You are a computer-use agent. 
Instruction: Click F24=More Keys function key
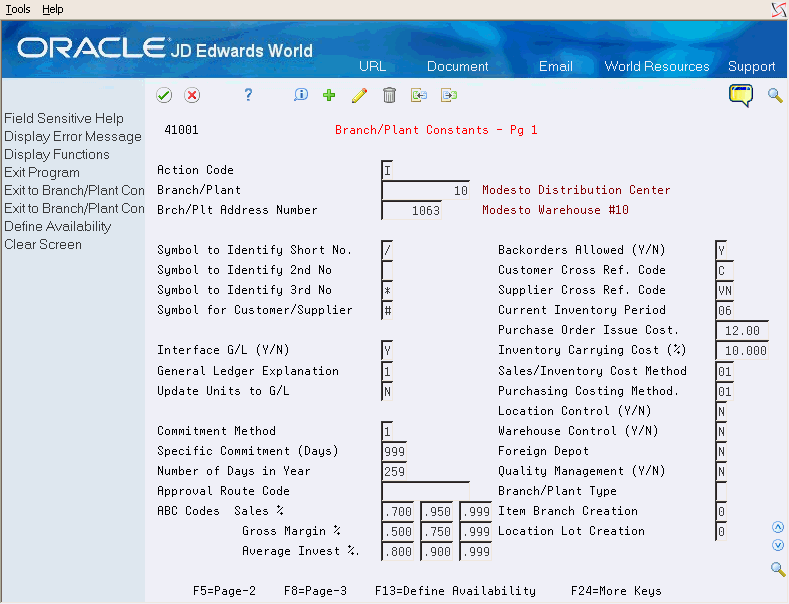[x=616, y=591]
